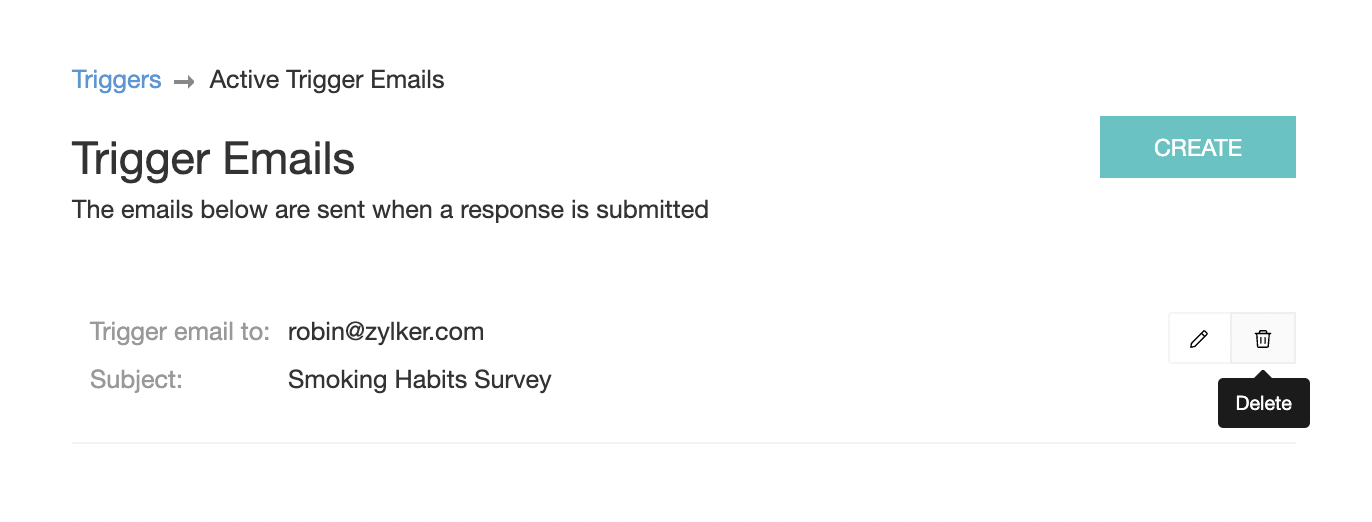Click the response-submitted description text
The image size is (1372, 522).
pyautogui.click(x=390, y=210)
